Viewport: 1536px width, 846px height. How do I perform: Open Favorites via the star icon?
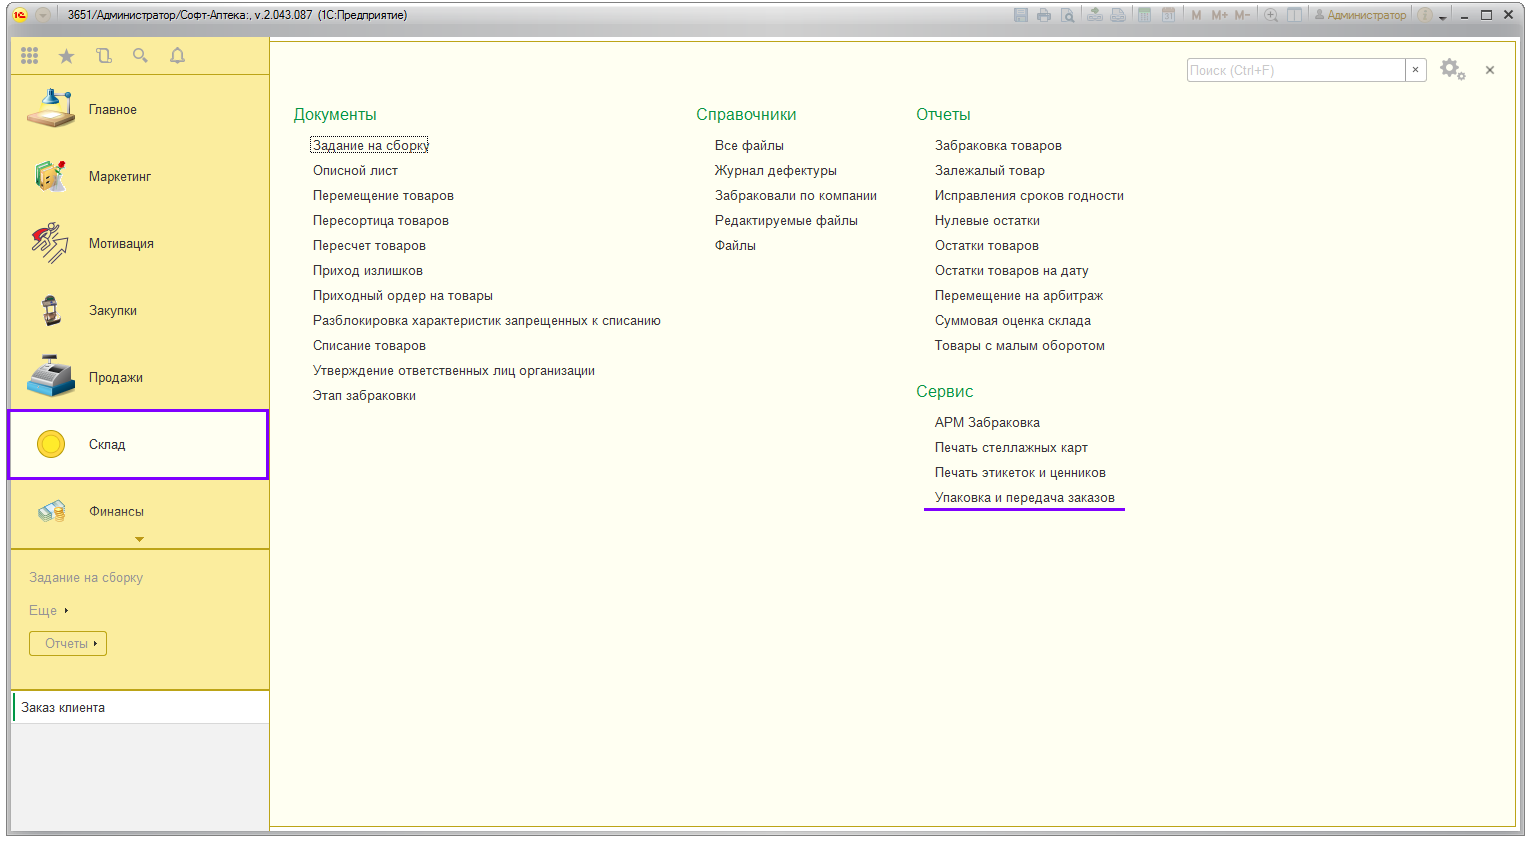pos(66,56)
